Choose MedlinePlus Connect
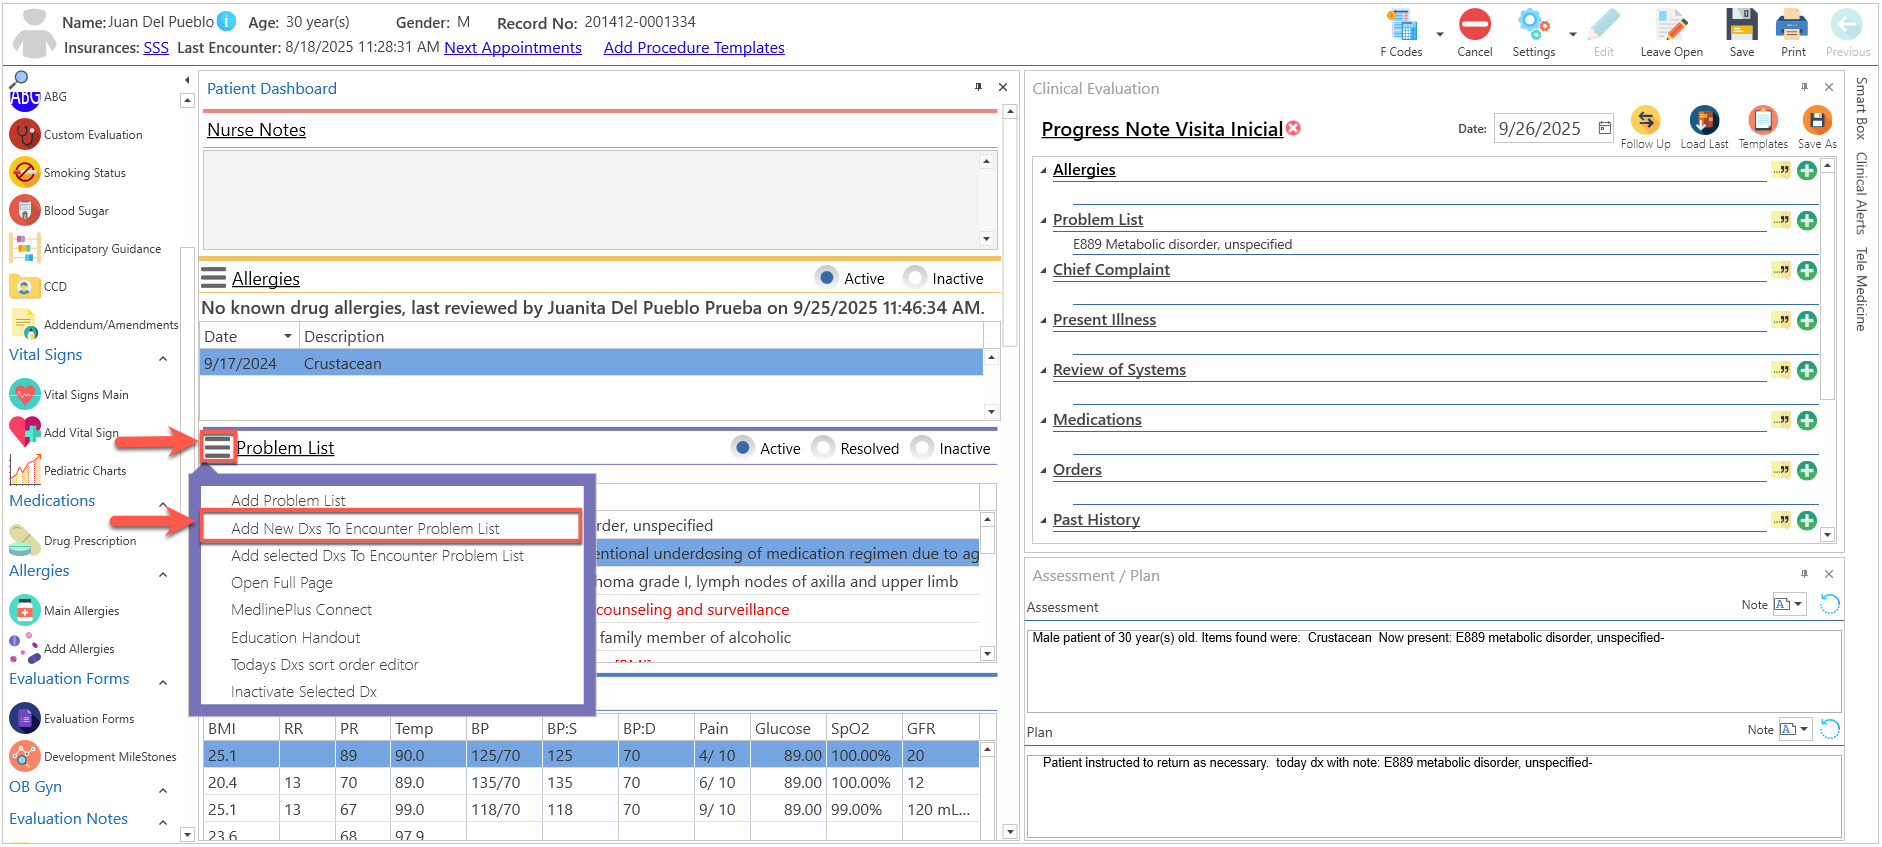This screenshot has width=1882, height=847. click(x=301, y=609)
